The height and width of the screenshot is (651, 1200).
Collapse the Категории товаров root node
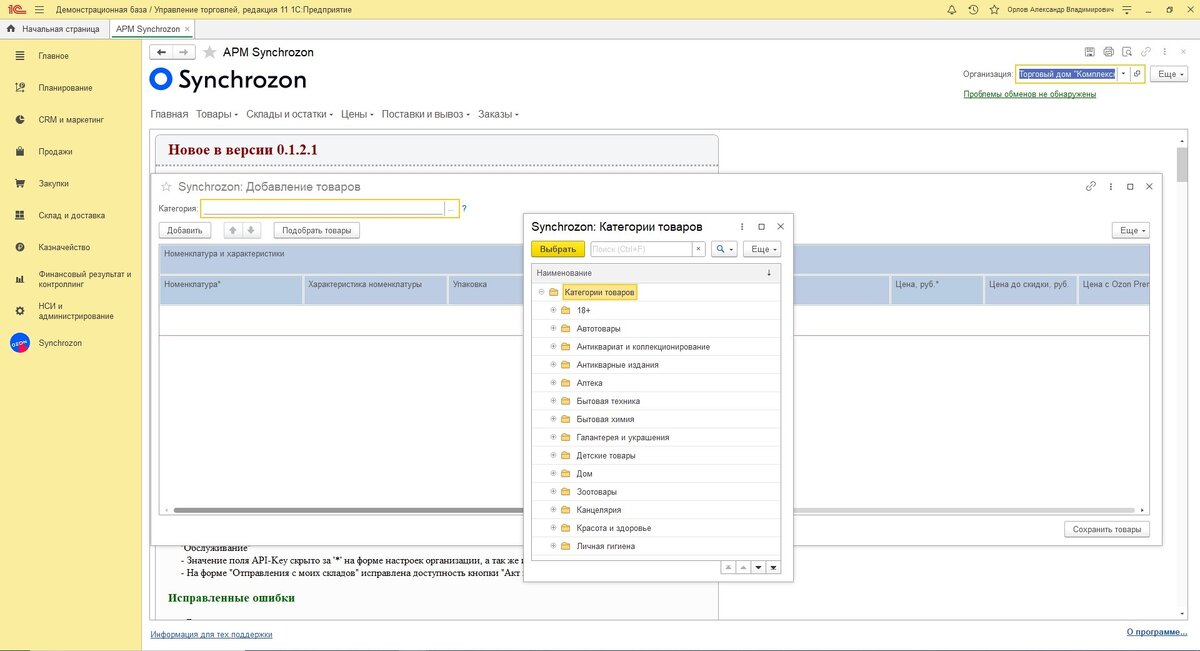point(541,292)
